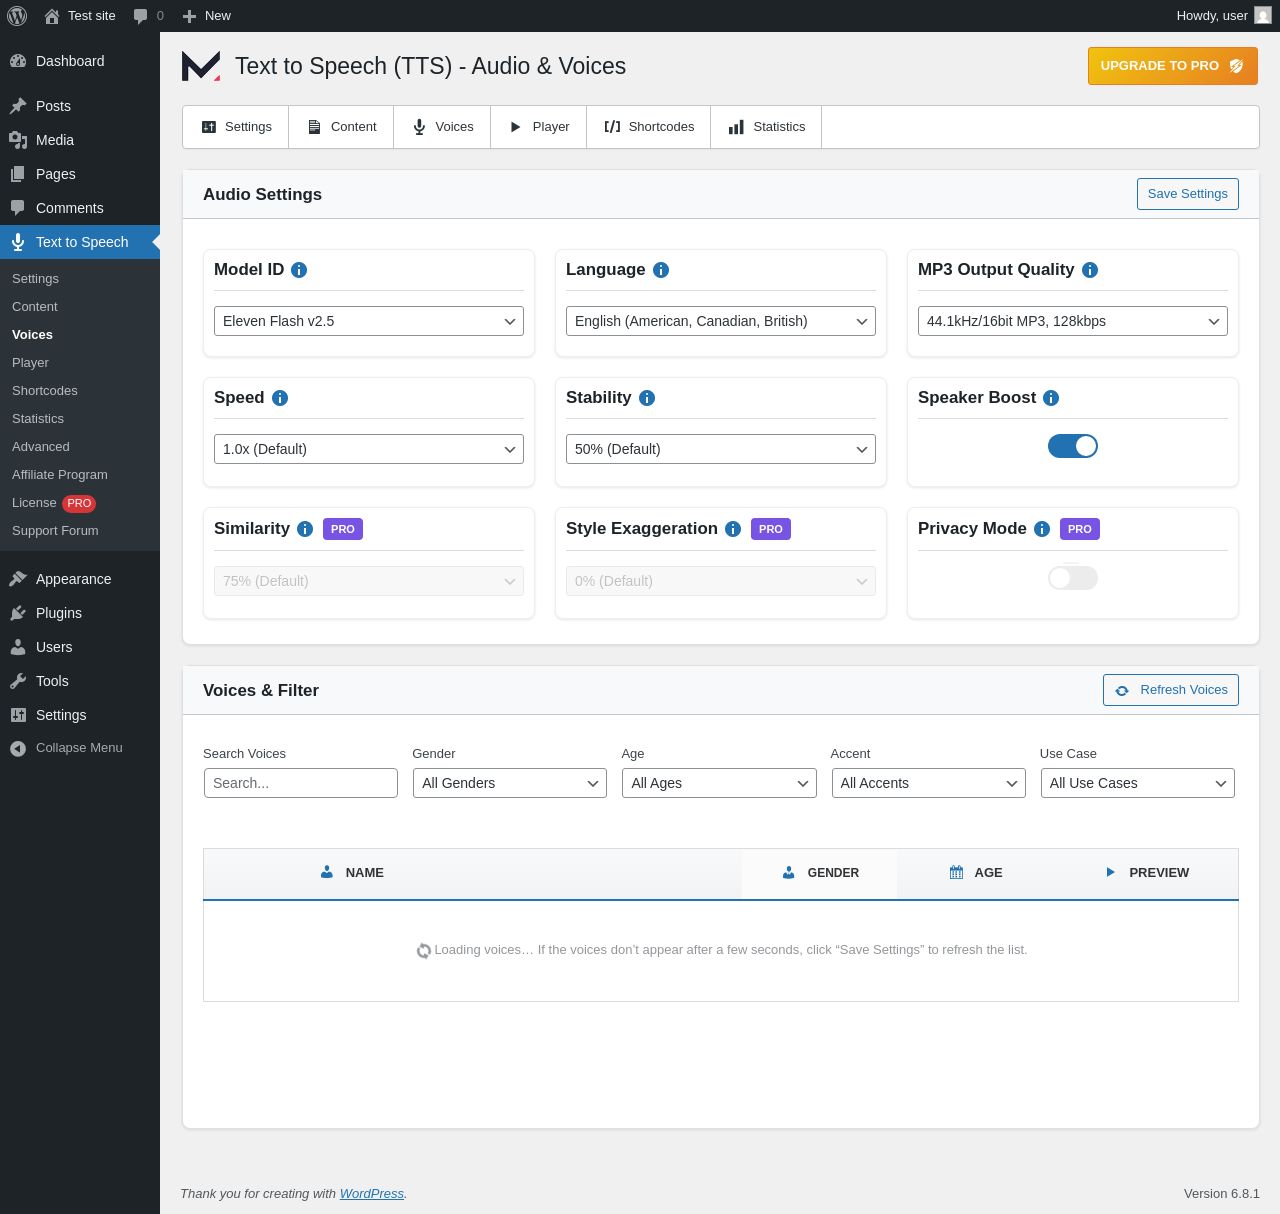Follow the WordPress footer link

click(372, 1193)
